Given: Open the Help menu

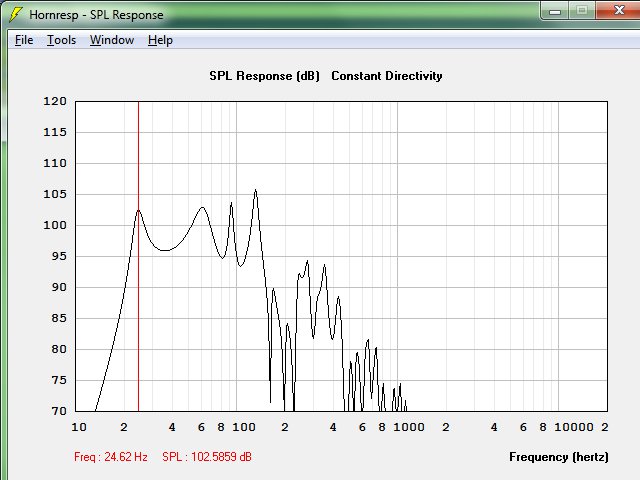Looking at the screenshot, I should tap(160, 40).
